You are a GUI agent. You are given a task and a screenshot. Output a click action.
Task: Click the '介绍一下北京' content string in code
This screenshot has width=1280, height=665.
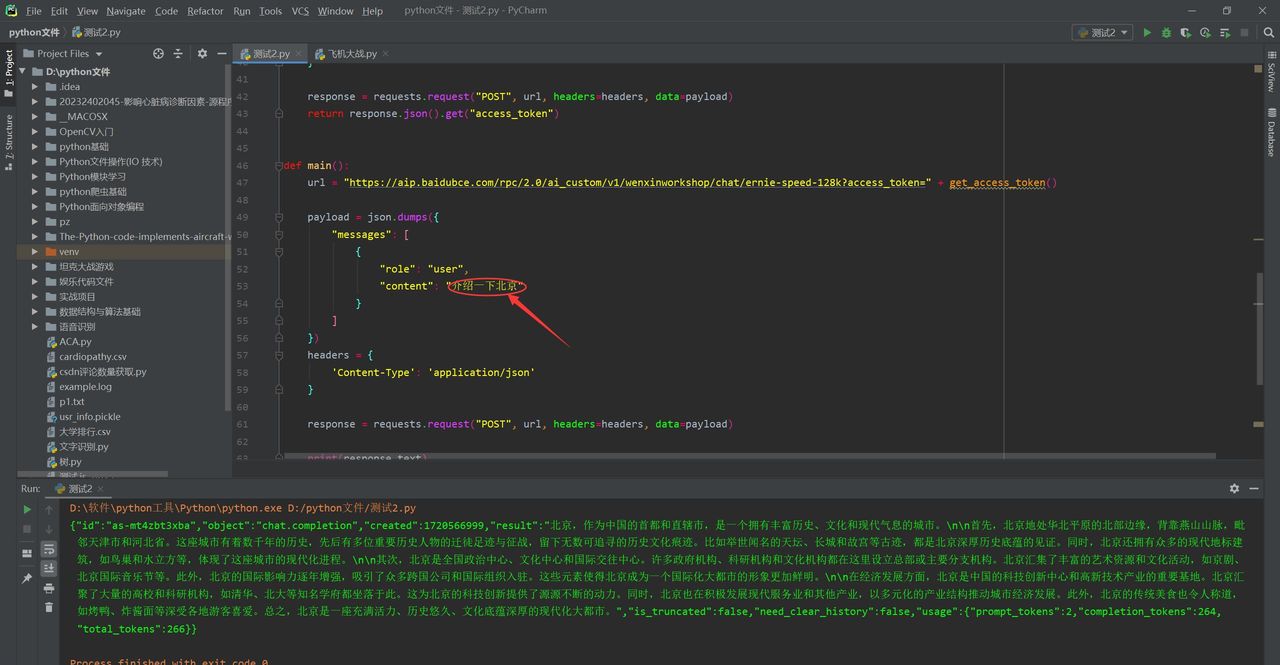pos(486,286)
